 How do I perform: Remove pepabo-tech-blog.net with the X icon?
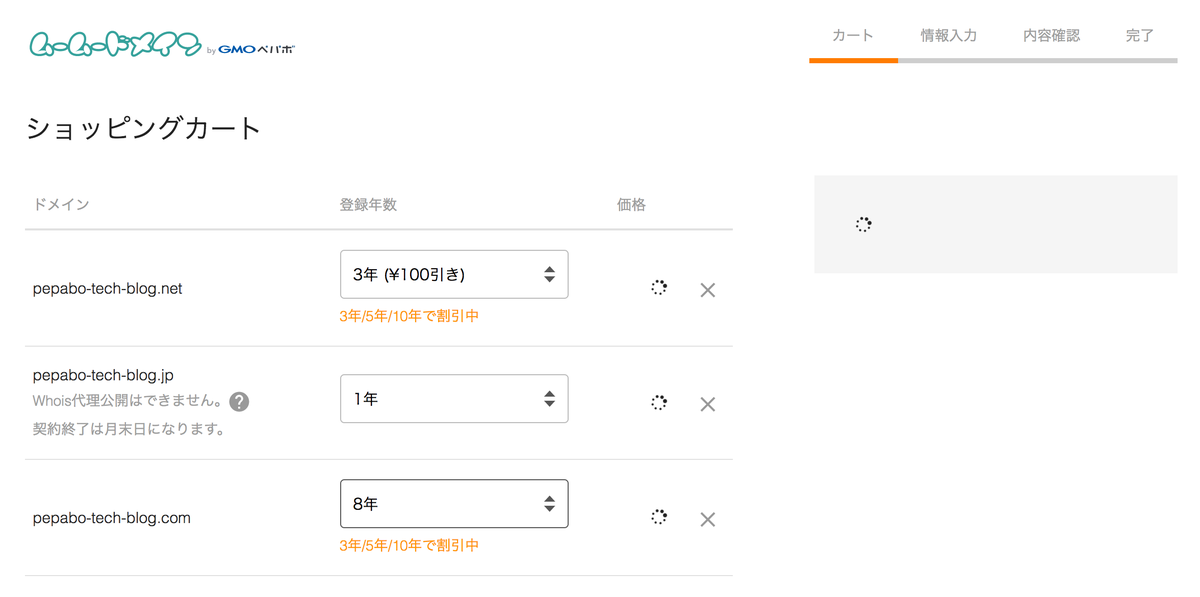click(708, 290)
